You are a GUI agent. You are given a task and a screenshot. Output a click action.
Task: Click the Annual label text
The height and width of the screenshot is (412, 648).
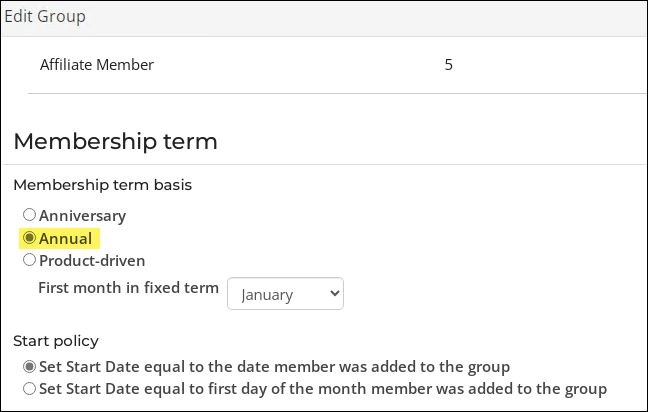65,238
